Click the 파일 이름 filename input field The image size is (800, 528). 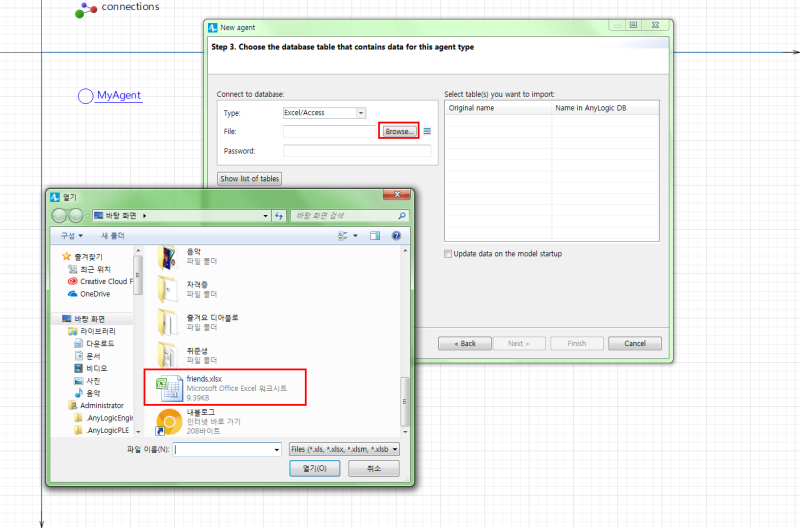223,449
